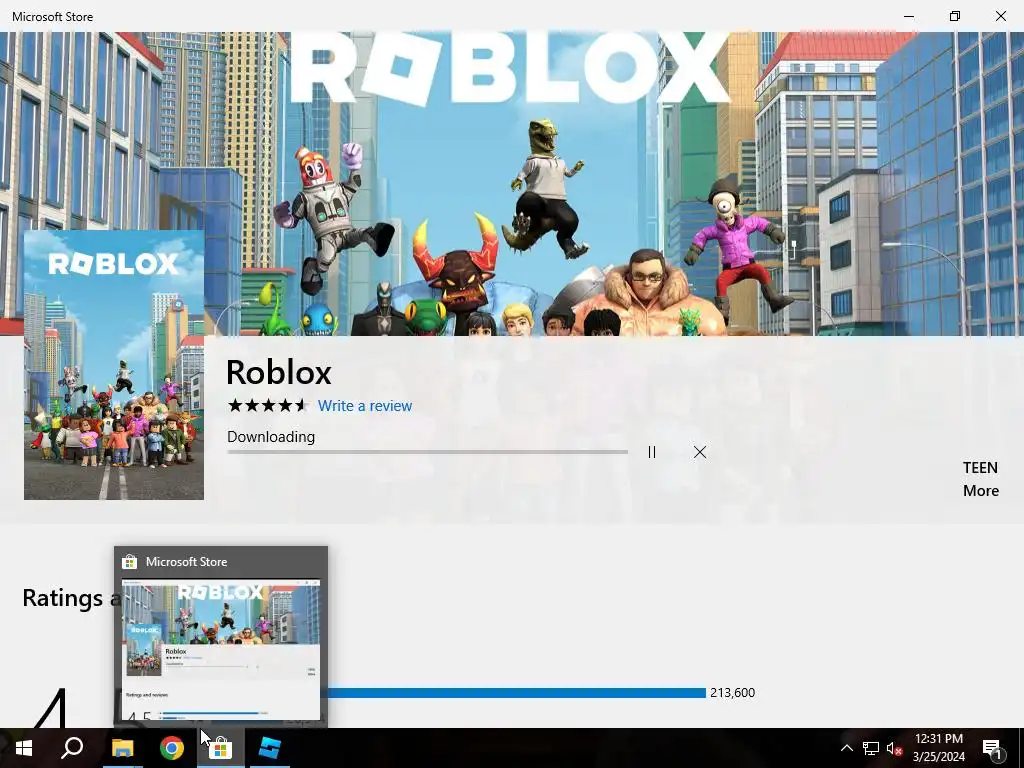Click the TEEN rating label
The height and width of the screenshot is (768, 1024).
click(980, 468)
